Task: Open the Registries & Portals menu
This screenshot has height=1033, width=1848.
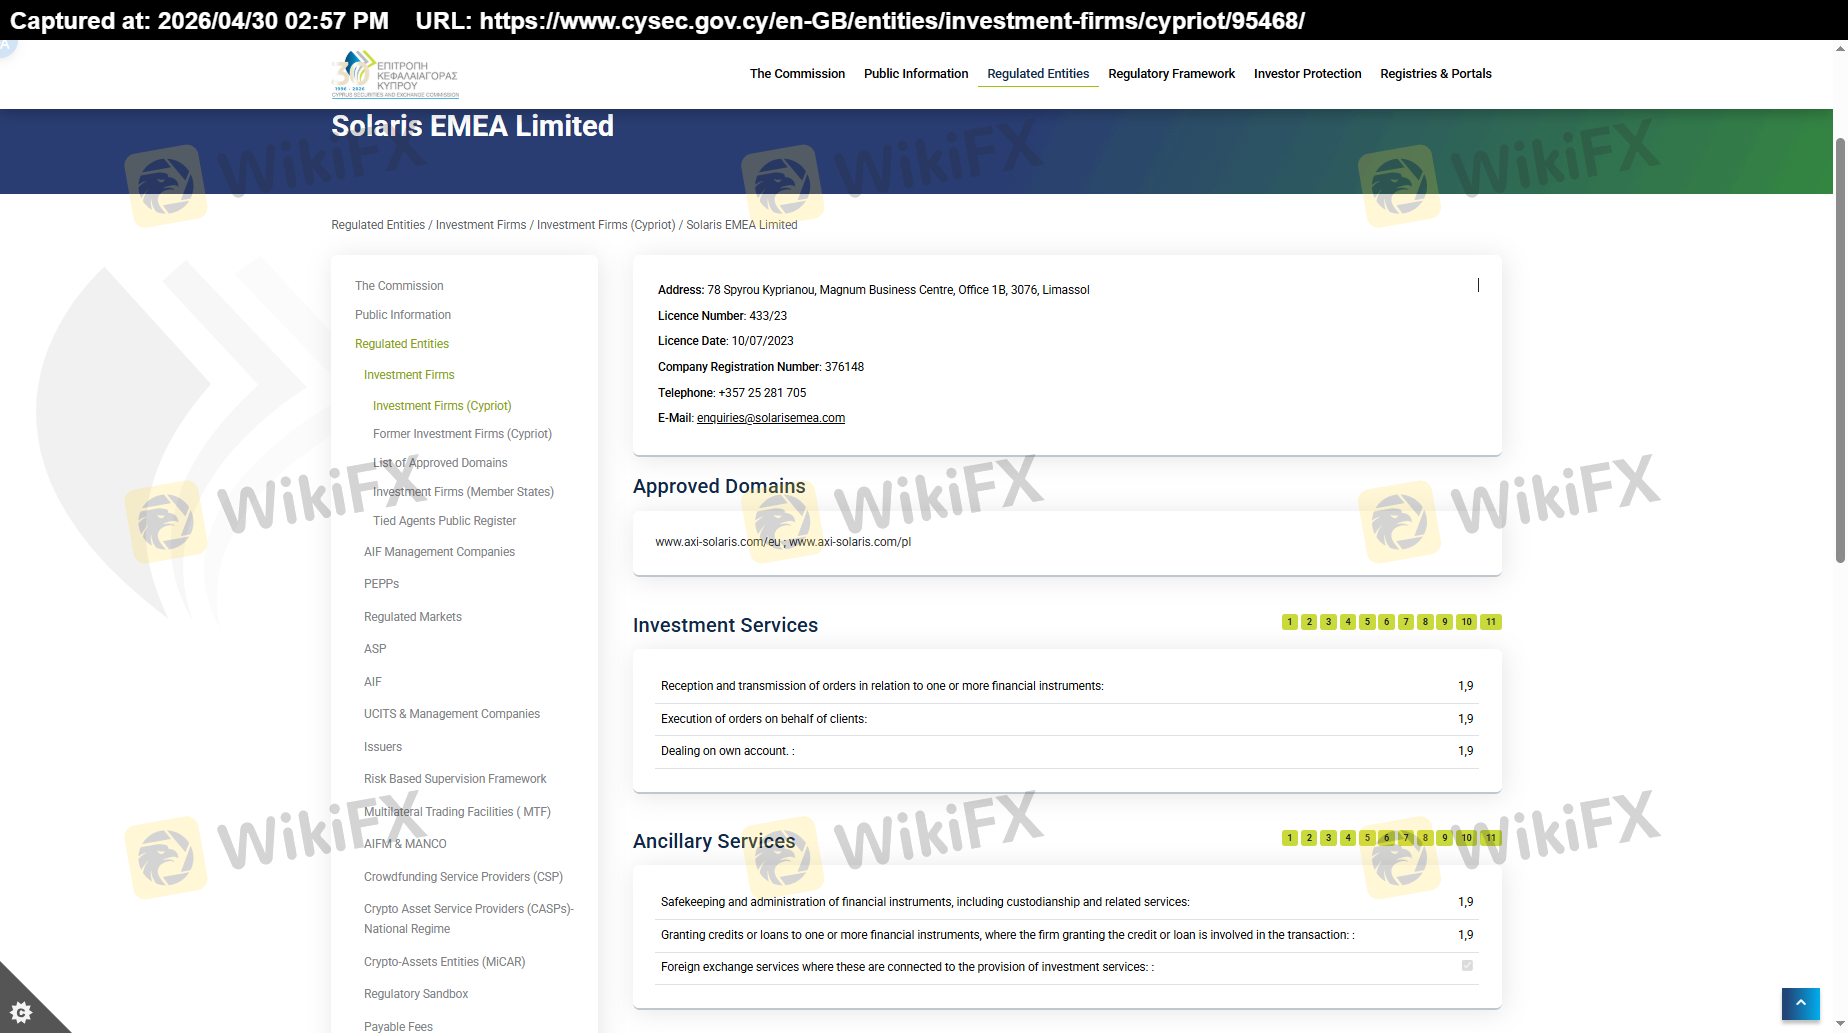Action: point(1436,74)
